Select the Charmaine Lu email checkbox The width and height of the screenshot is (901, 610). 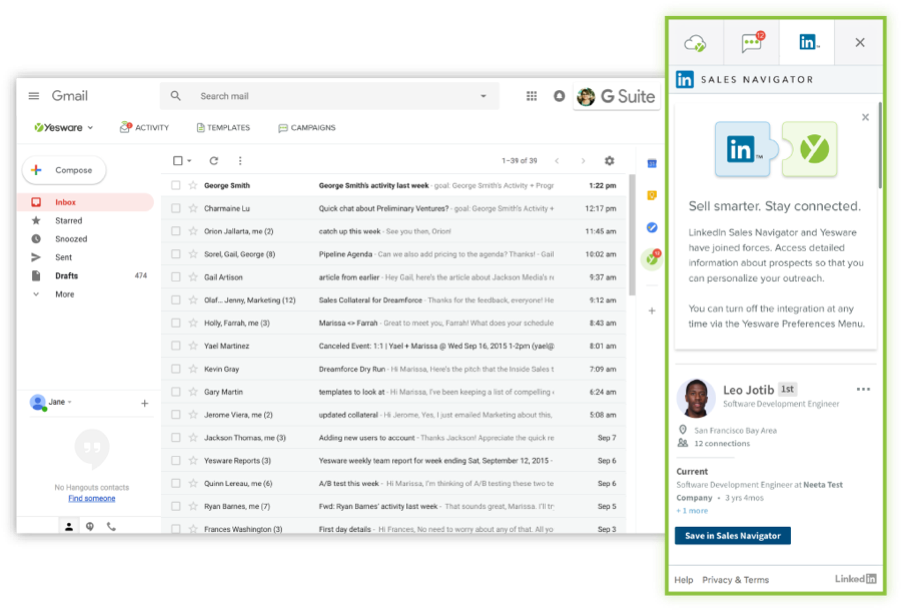176,209
